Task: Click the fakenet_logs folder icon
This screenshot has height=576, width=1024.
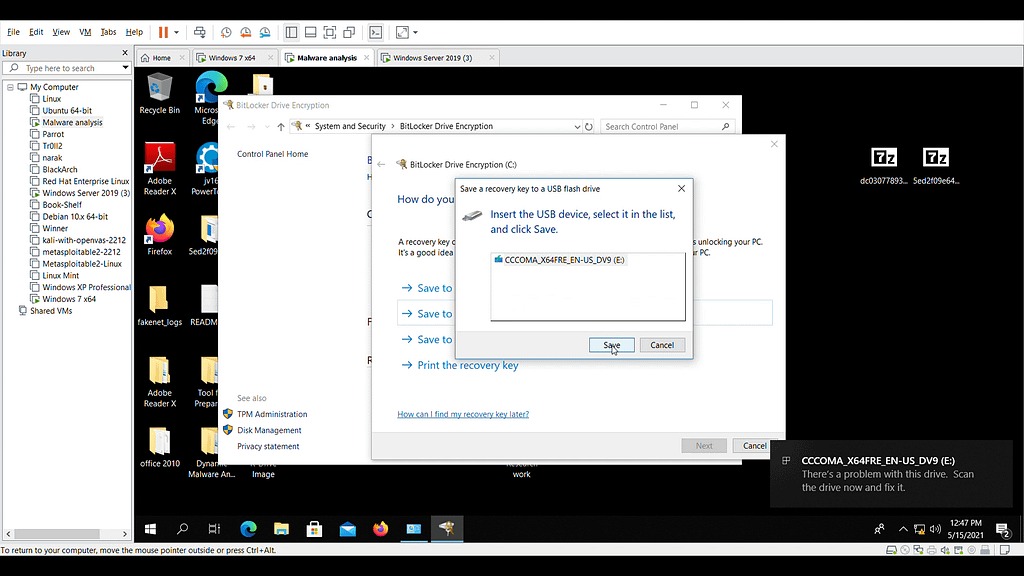Action: [159, 306]
